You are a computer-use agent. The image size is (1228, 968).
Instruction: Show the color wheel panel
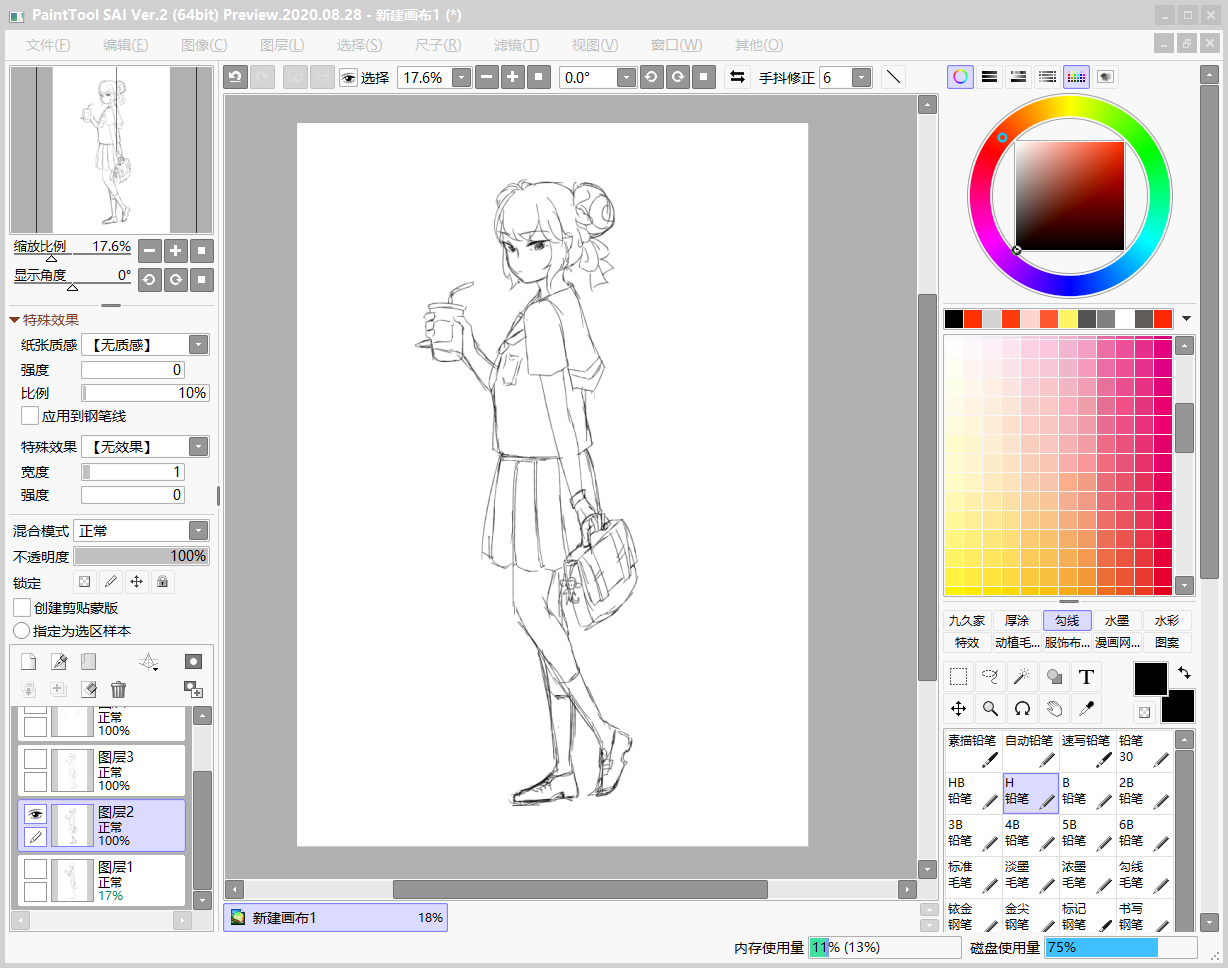coord(960,76)
